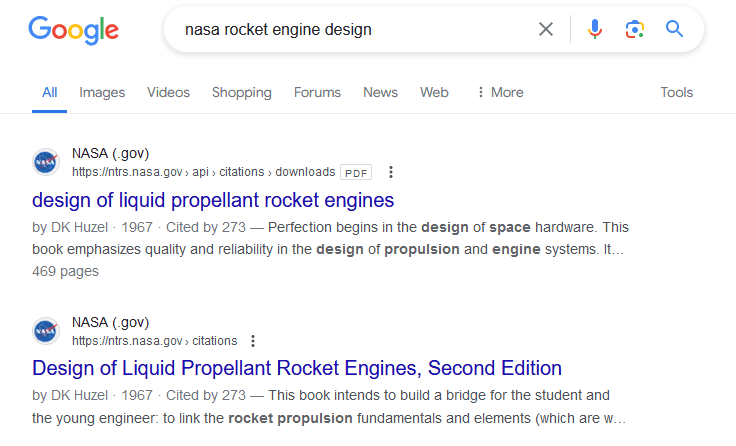
Task: Switch to the Images tab
Action: 102,92
